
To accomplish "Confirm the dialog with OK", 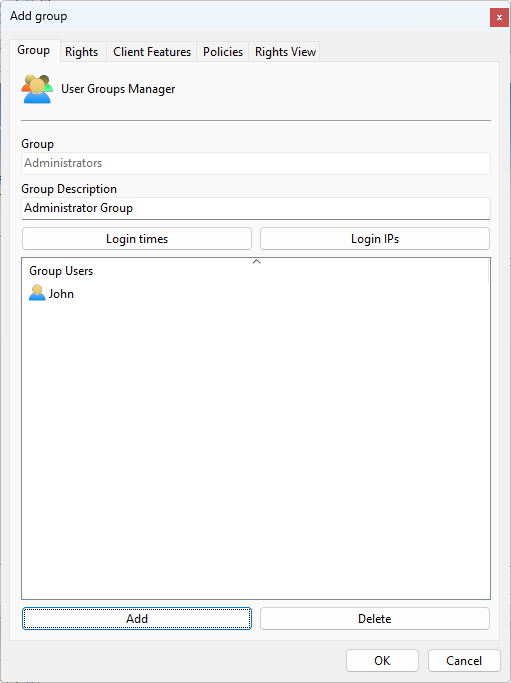I will click(x=382, y=661).
